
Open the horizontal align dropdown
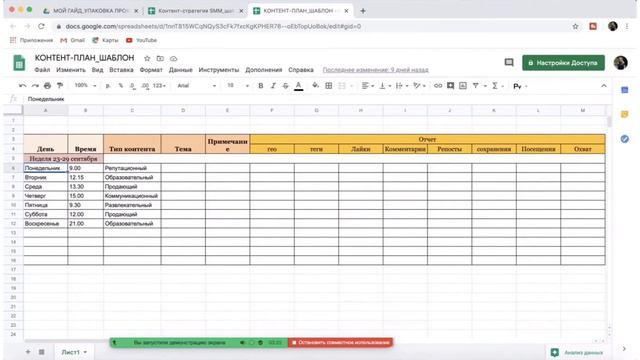(368, 86)
